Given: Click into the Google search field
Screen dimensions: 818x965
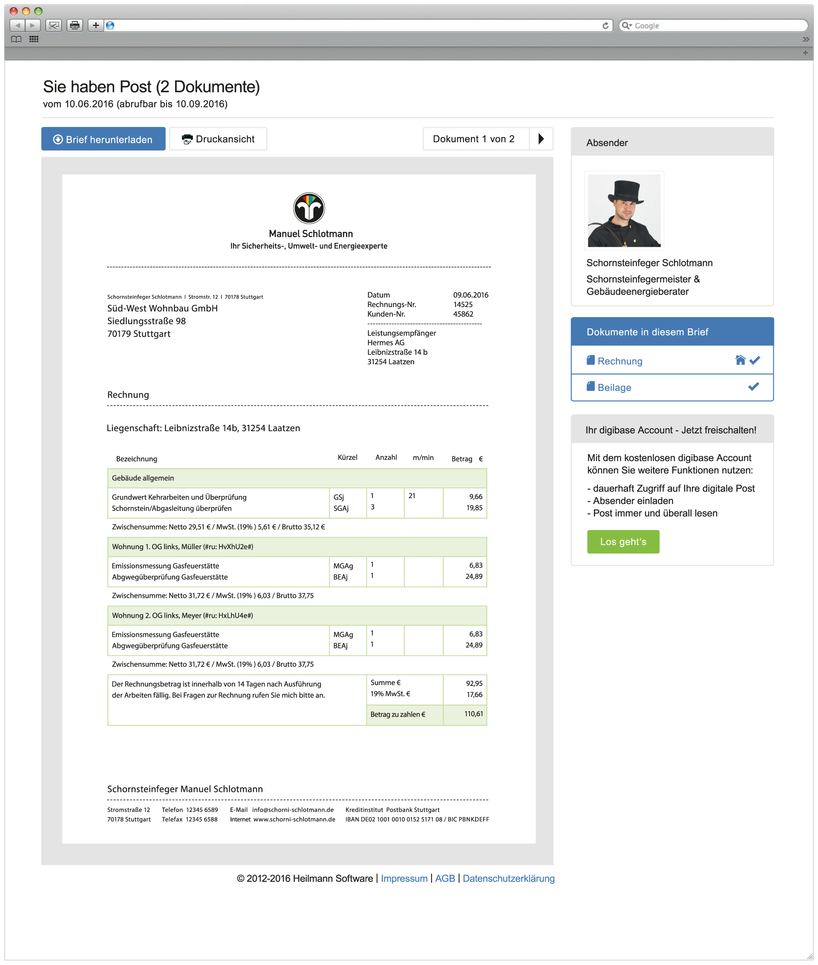Looking at the screenshot, I should (714, 25).
